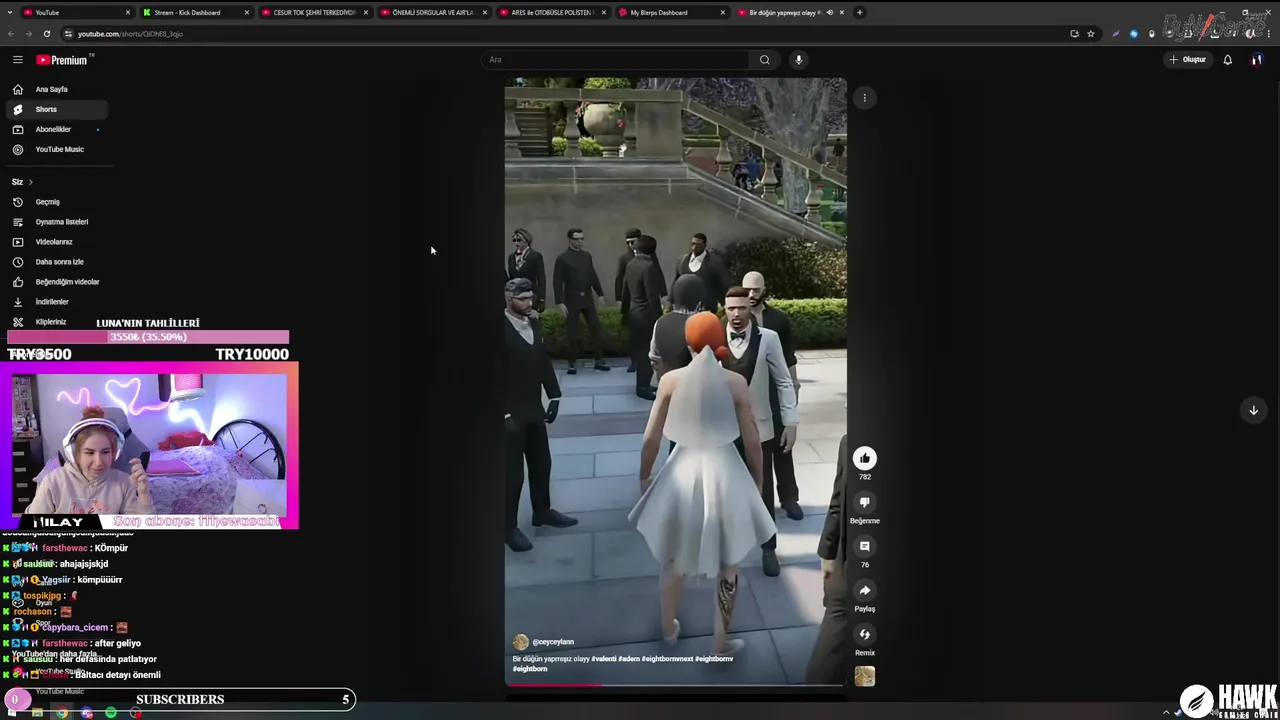Close the Bir düğün yapmışız olayy tab
The width and height of the screenshot is (1280, 720).
(x=842, y=13)
